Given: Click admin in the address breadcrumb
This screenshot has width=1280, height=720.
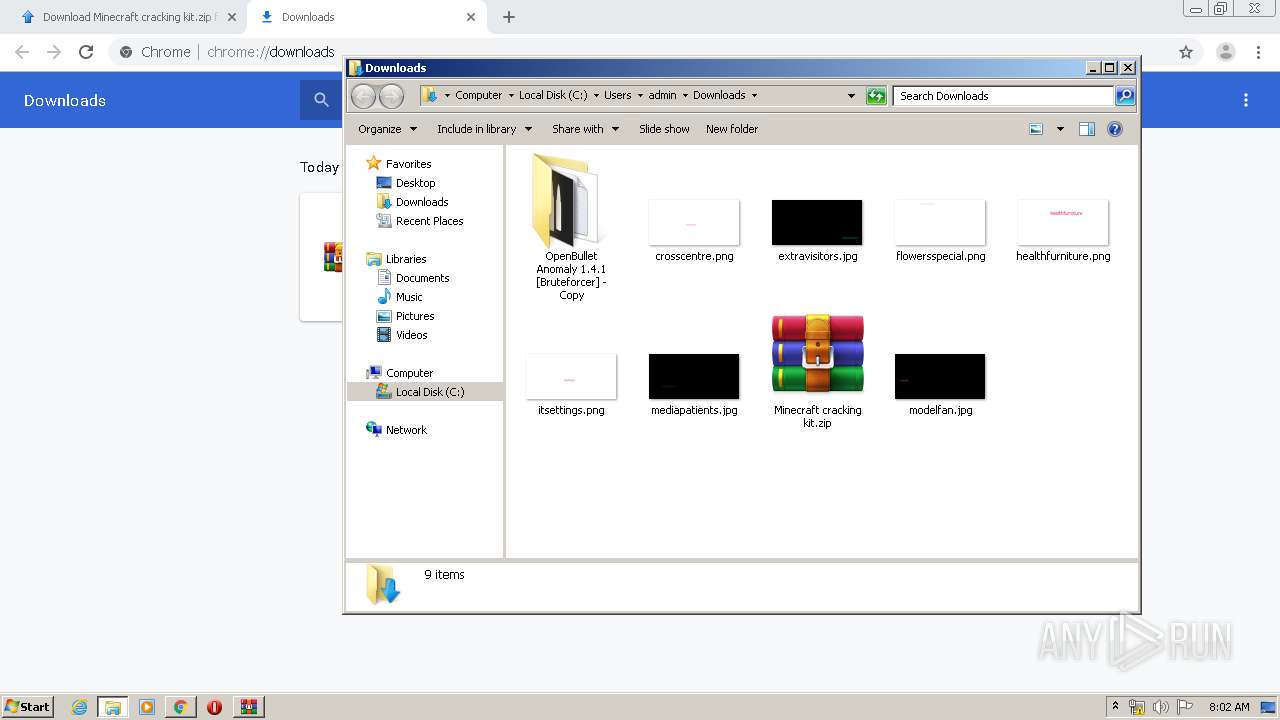Looking at the screenshot, I should pyautogui.click(x=662, y=96).
